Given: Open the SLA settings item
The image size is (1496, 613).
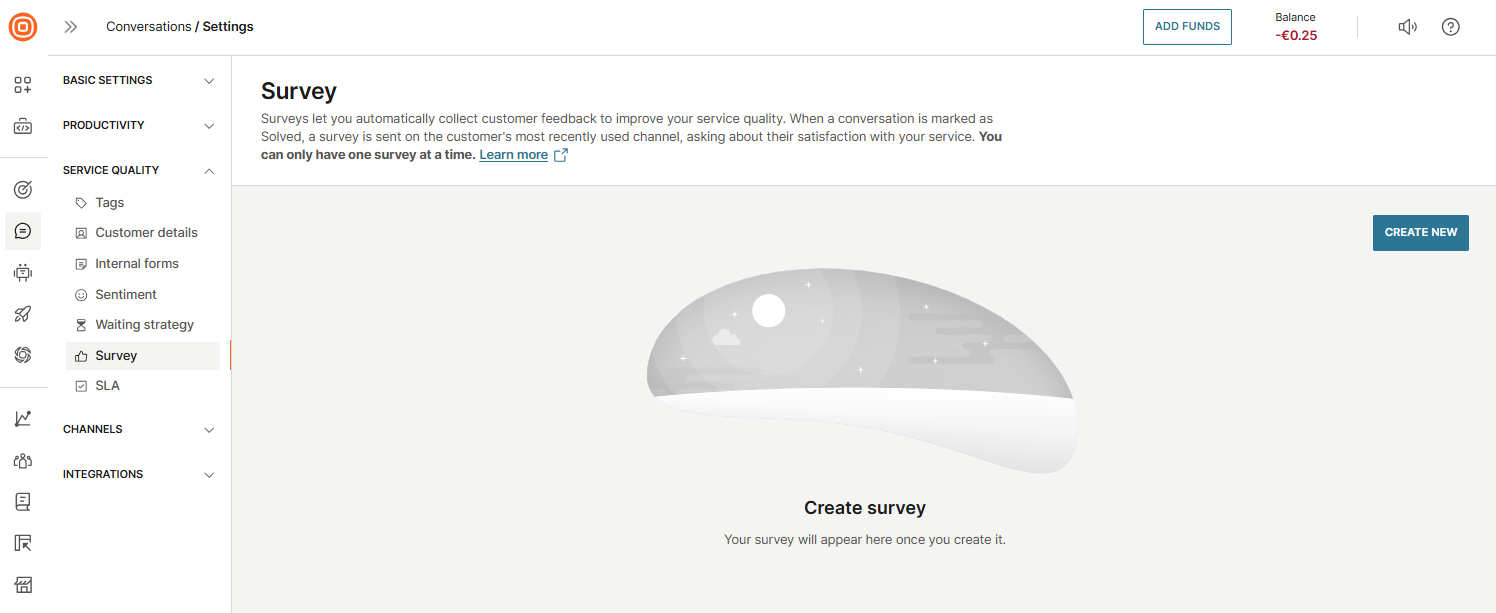Looking at the screenshot, I should [107, 386].
